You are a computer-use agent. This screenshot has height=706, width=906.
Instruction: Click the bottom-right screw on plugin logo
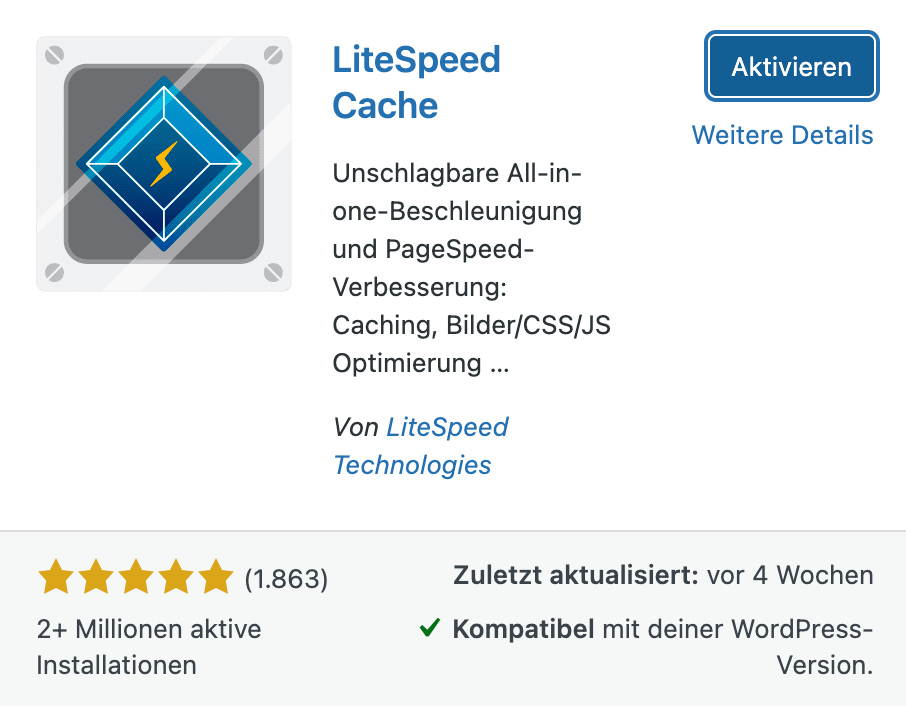click(273, 272)
